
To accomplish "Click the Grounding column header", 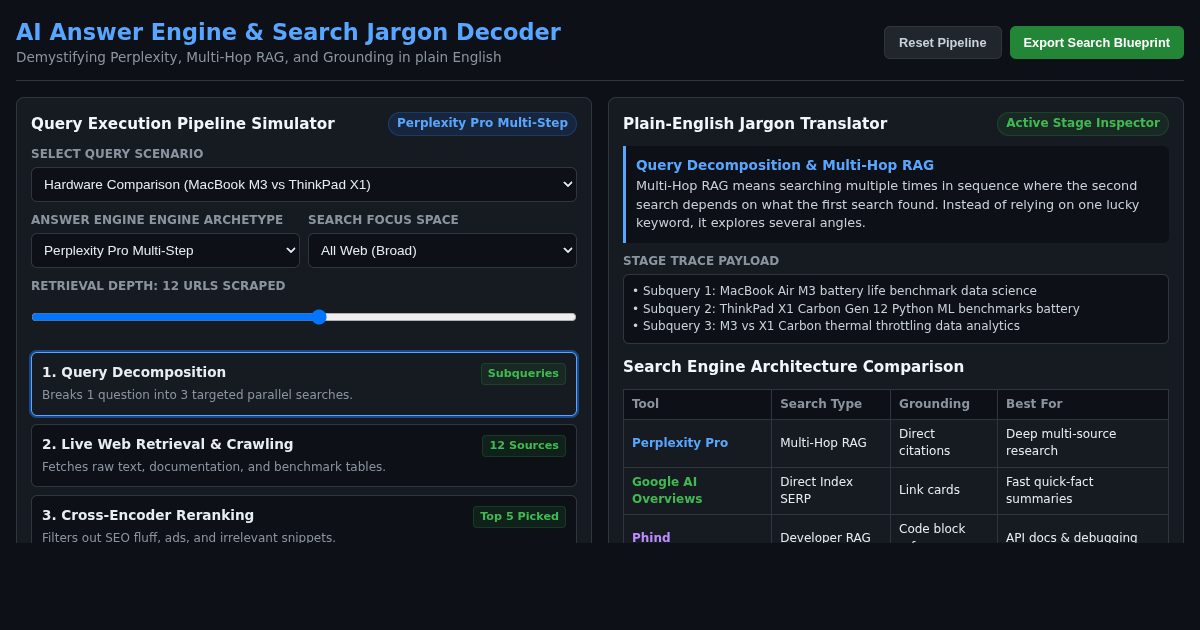I will (x=944, y=404).
